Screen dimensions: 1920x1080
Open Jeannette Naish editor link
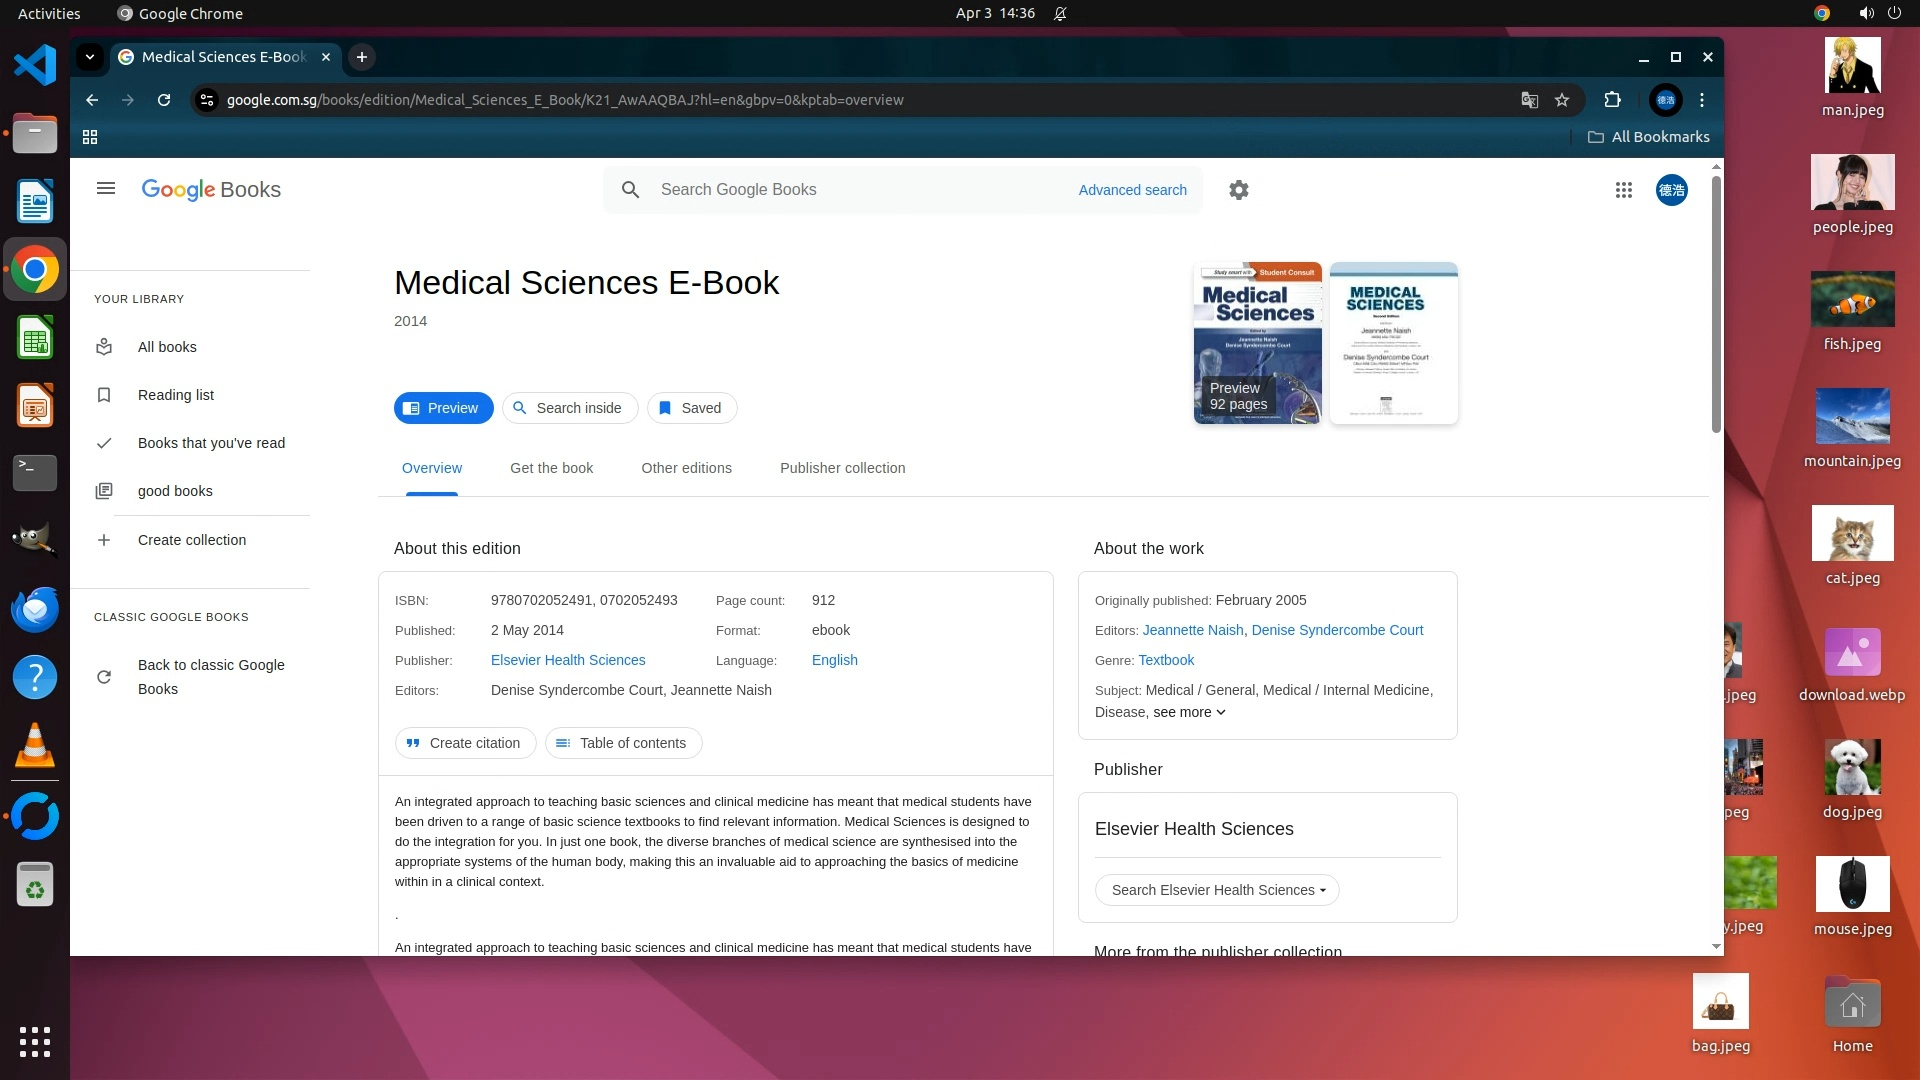1193,630
